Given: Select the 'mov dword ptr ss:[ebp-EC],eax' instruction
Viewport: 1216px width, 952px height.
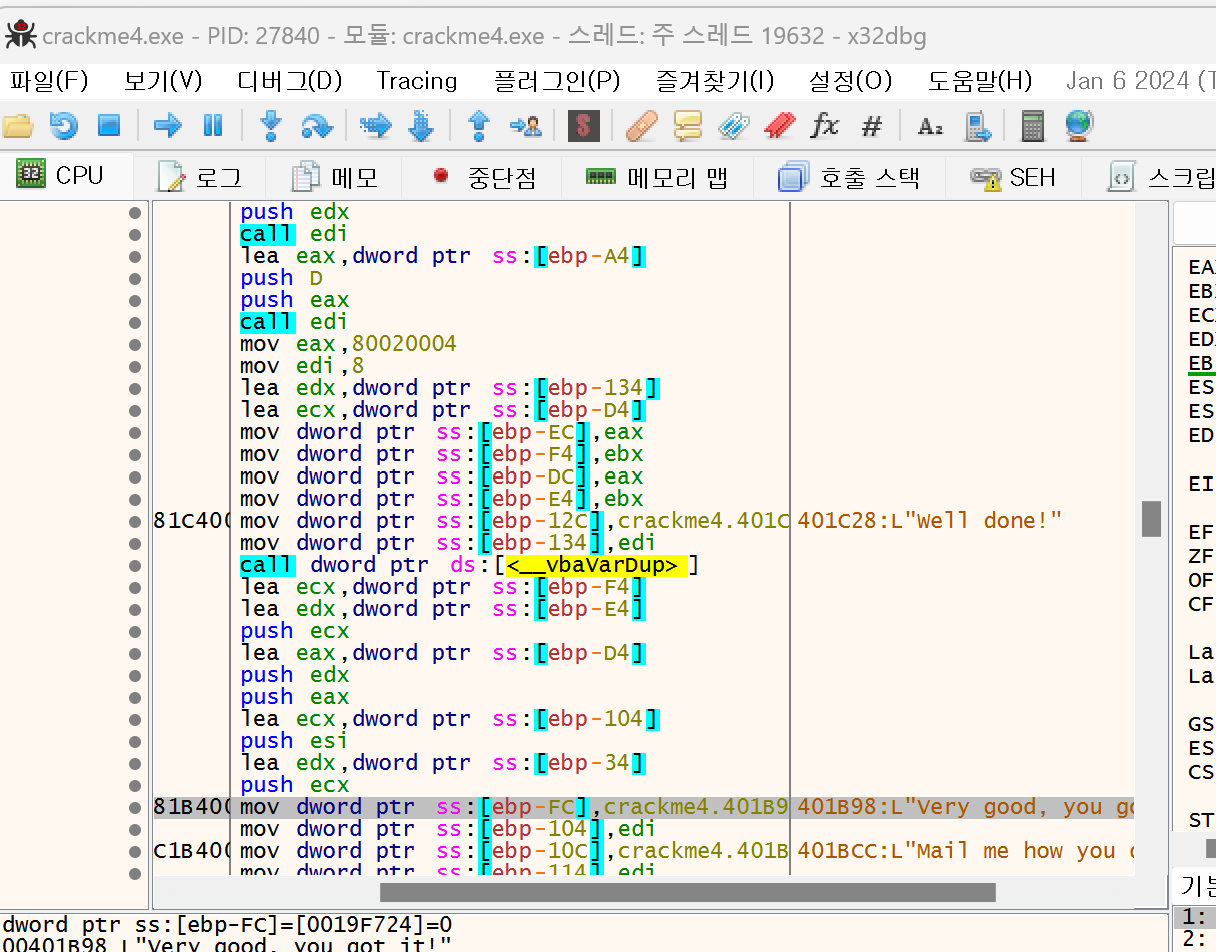Looking at the screenshot, I should tap(442, 433).
